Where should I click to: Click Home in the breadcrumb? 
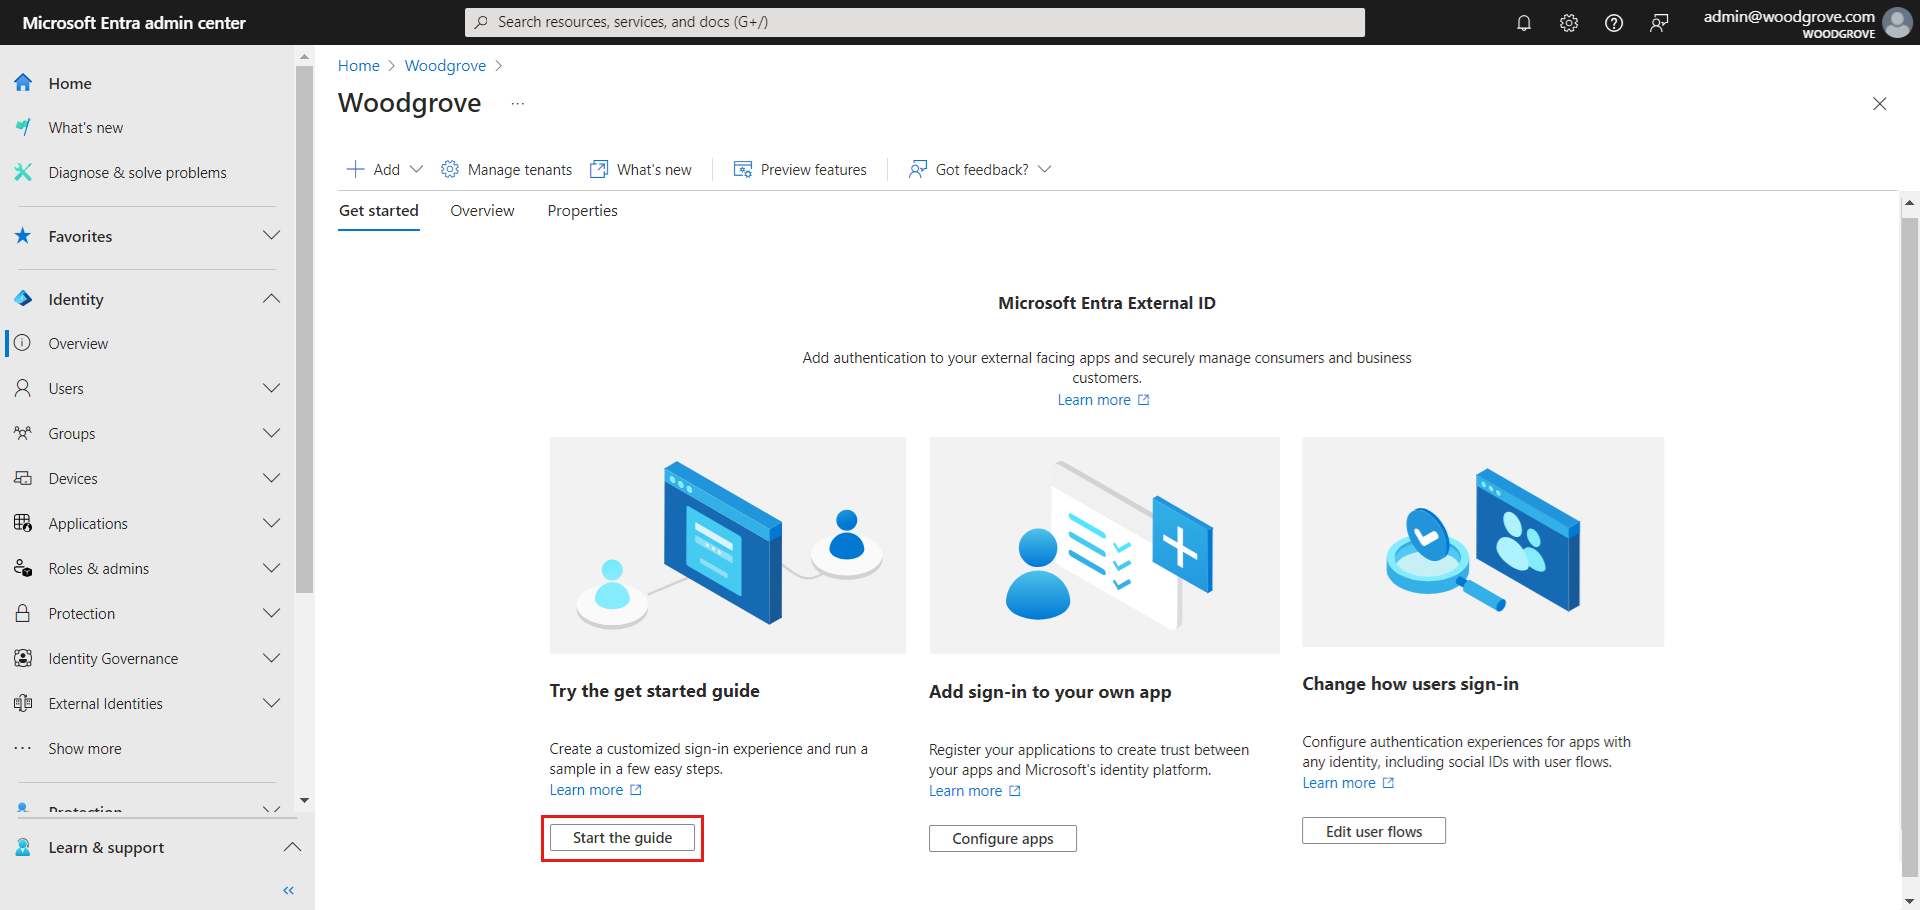(359, 65)
